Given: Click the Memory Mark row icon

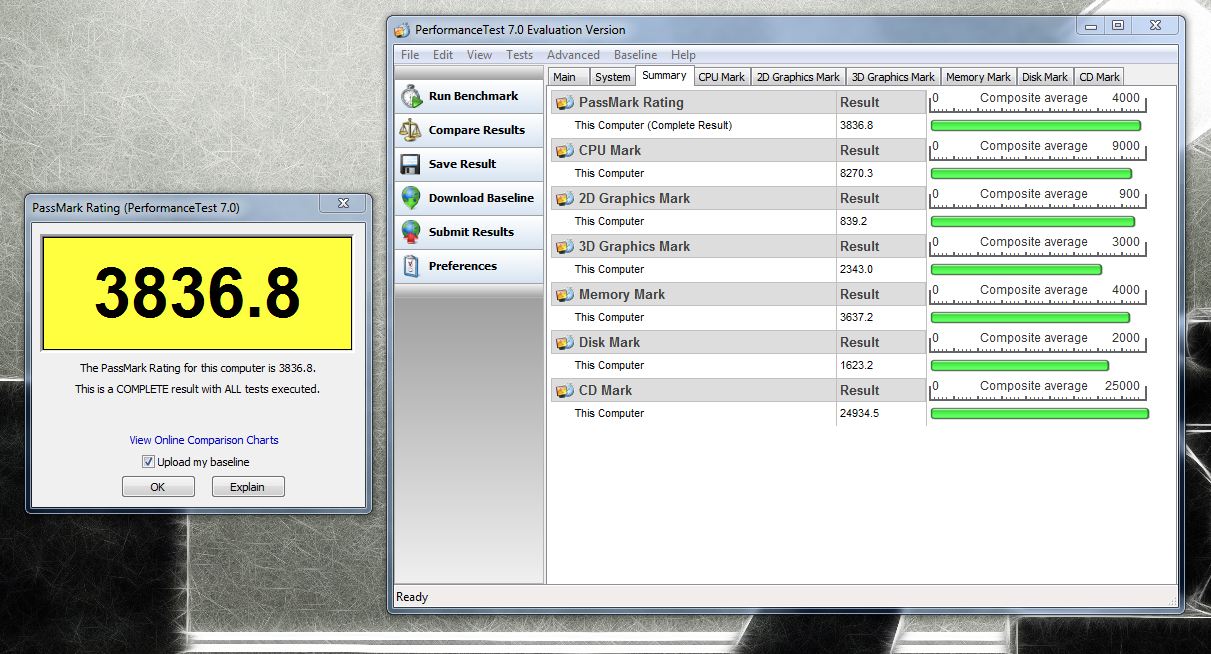Looking at the screenshot, I should coord(565,294).
